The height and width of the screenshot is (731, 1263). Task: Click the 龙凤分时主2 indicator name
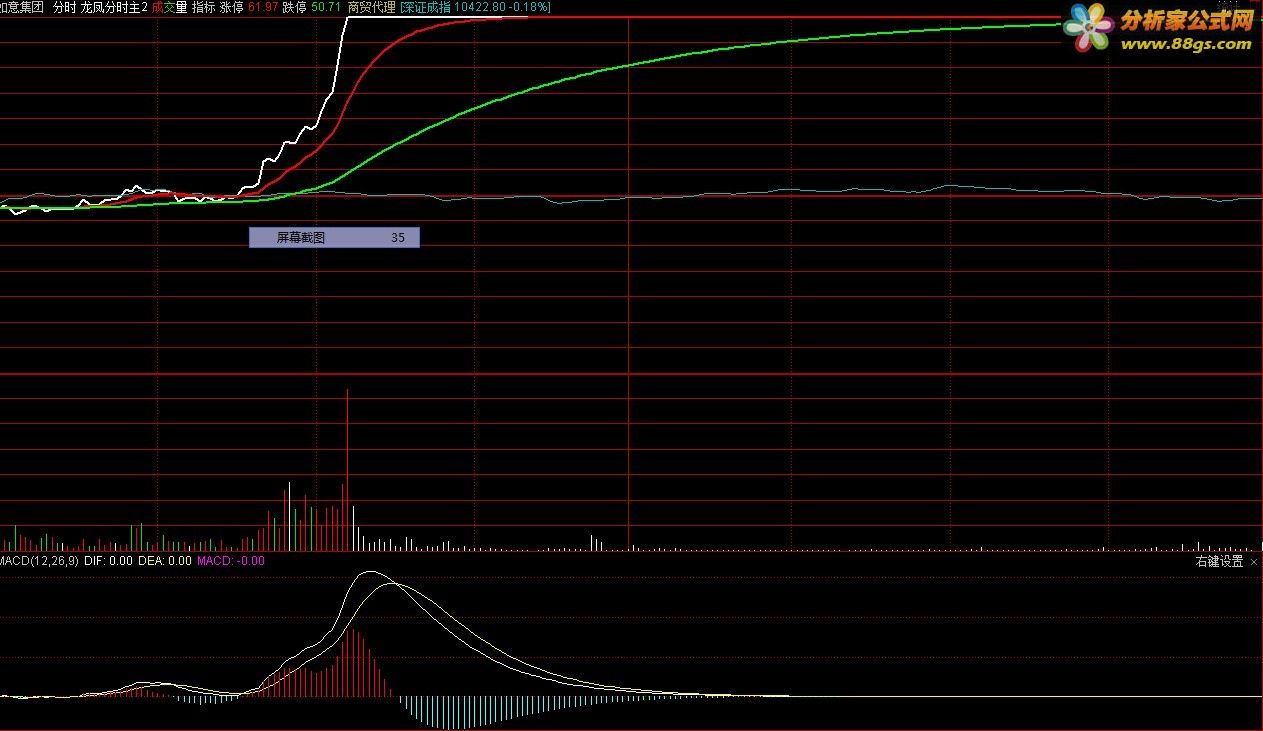[x=115, y=7]
